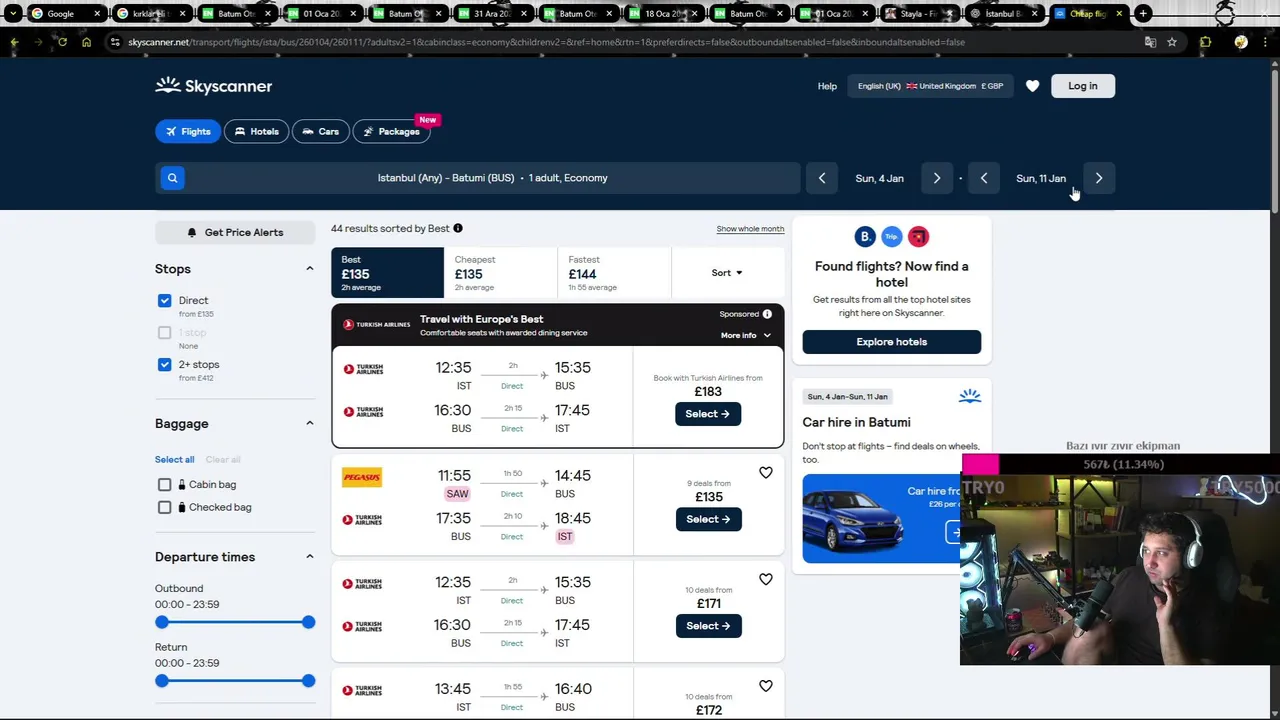This screenshot has width=1280, height=720.
Task: Click the blue search magnifier icon
Action: pos(172,178)
